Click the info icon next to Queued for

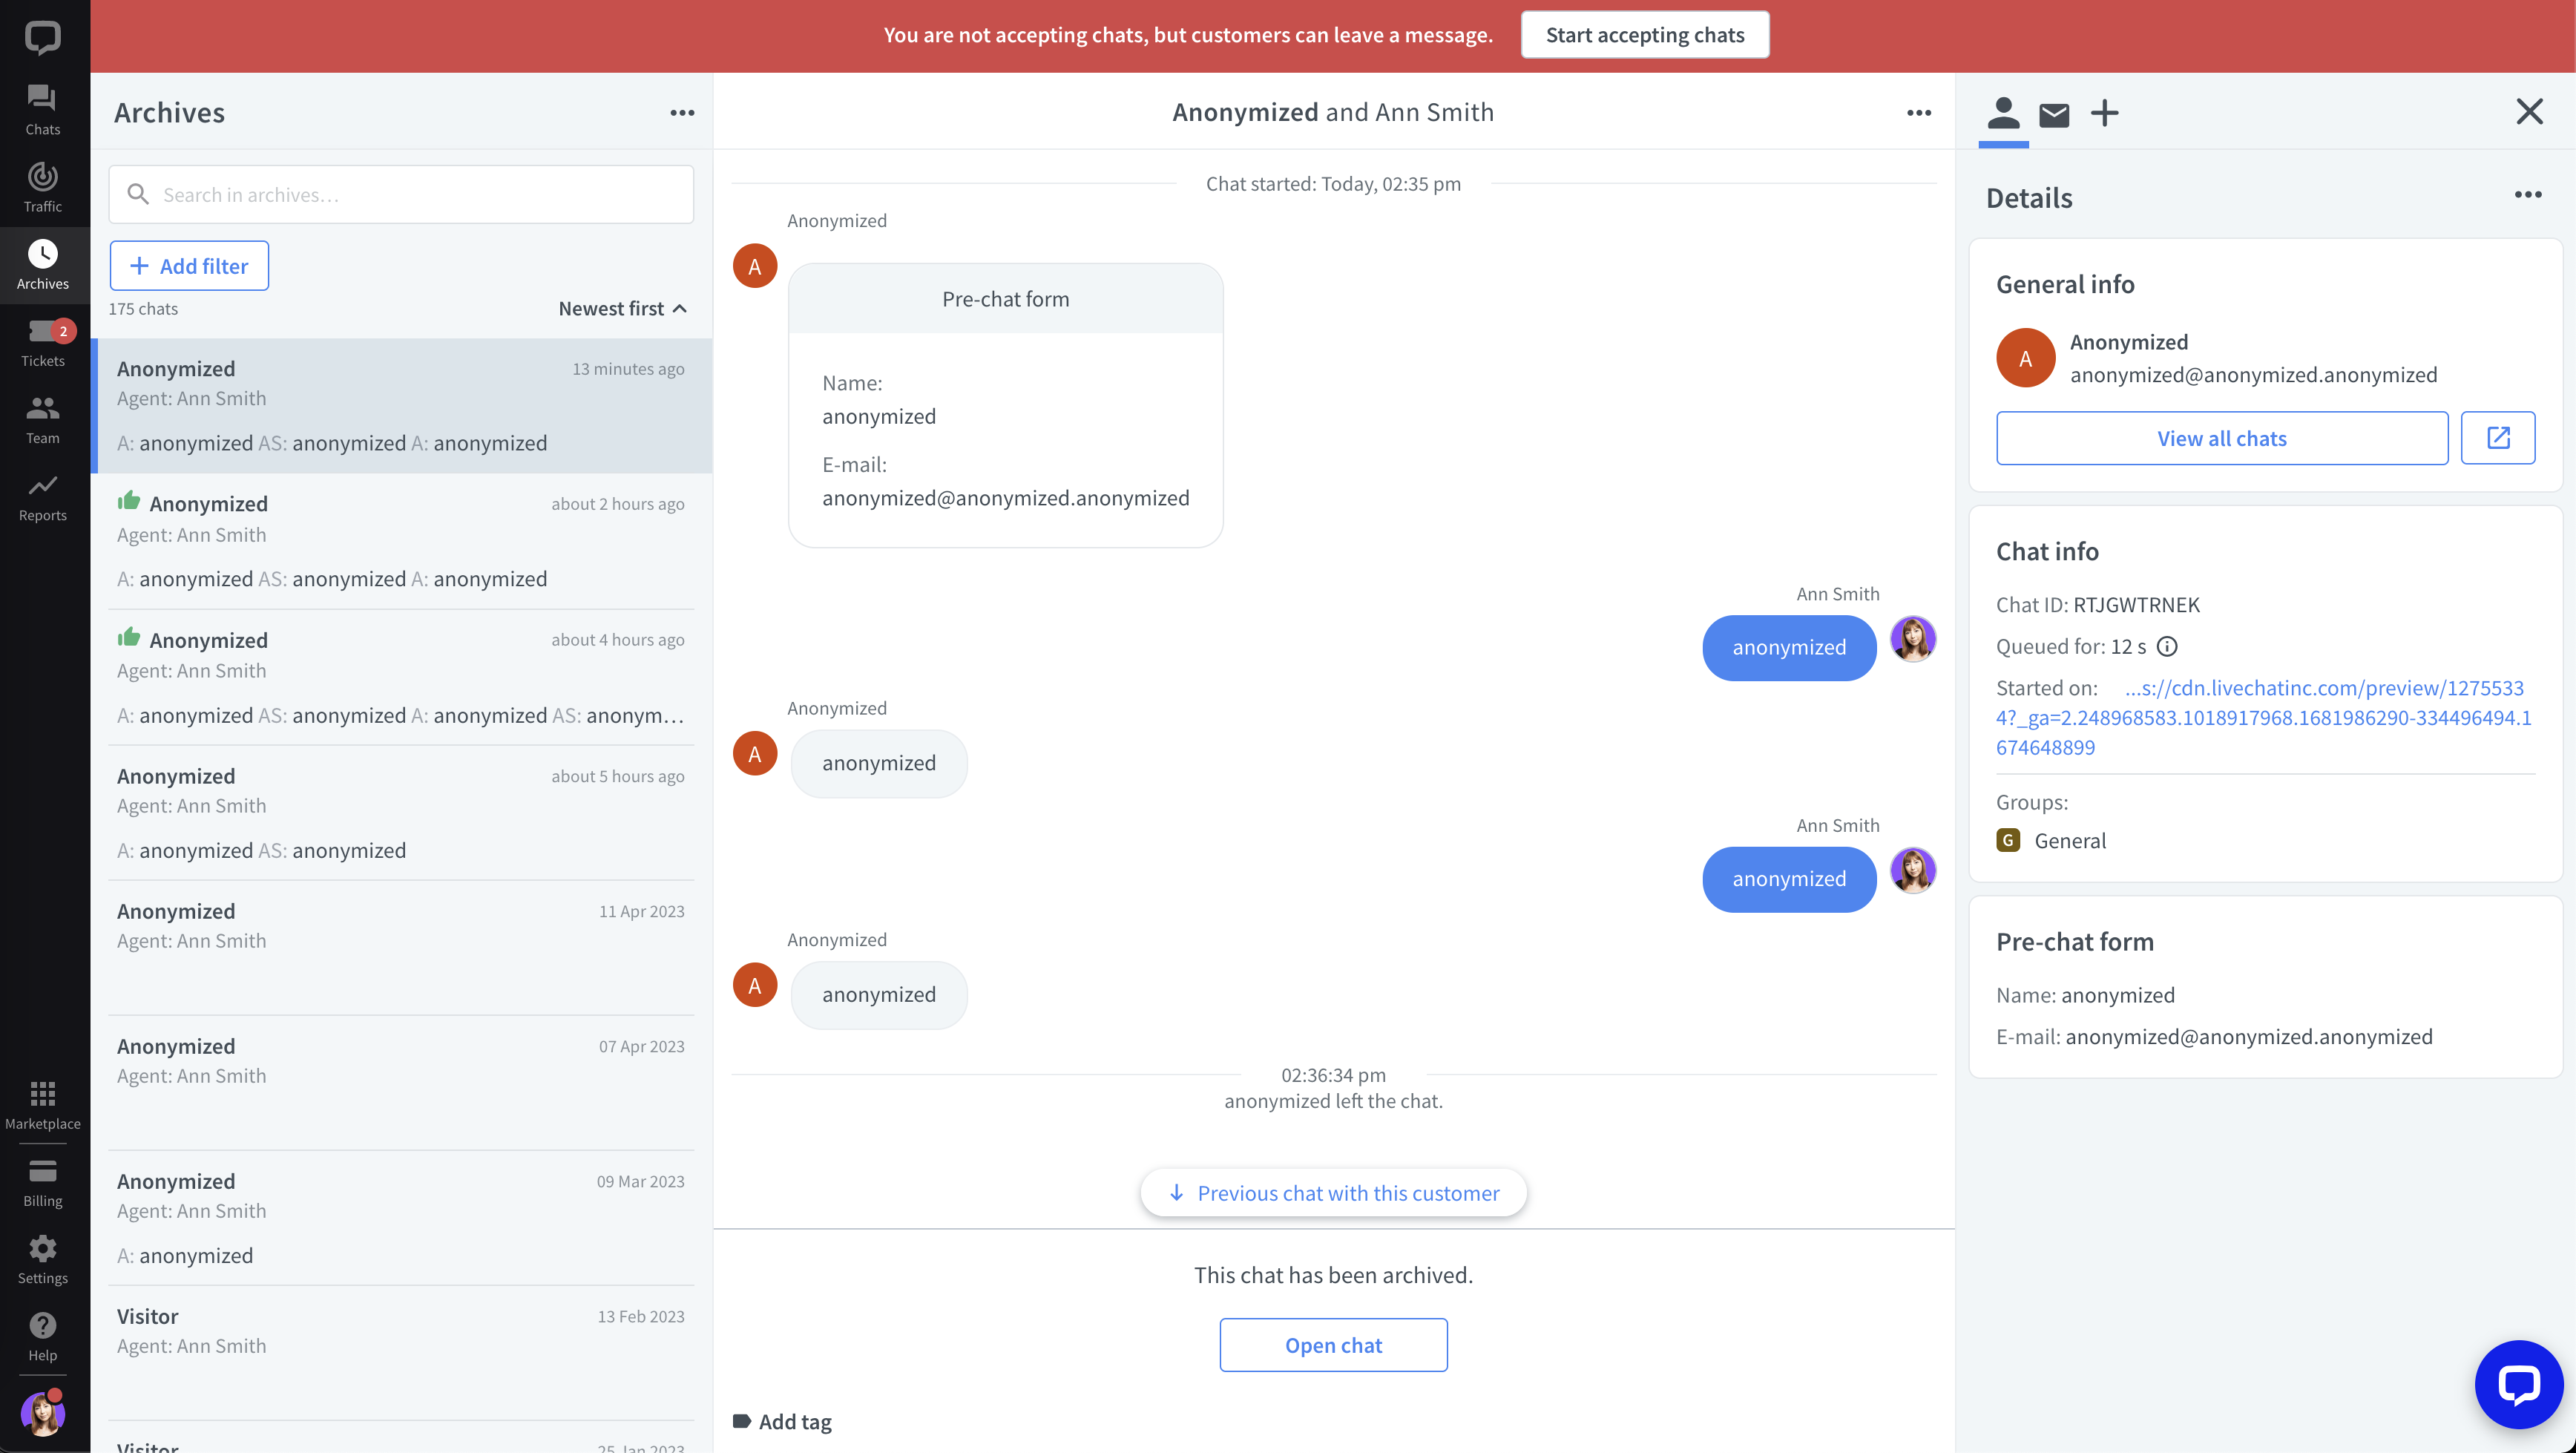point(2166,647)
